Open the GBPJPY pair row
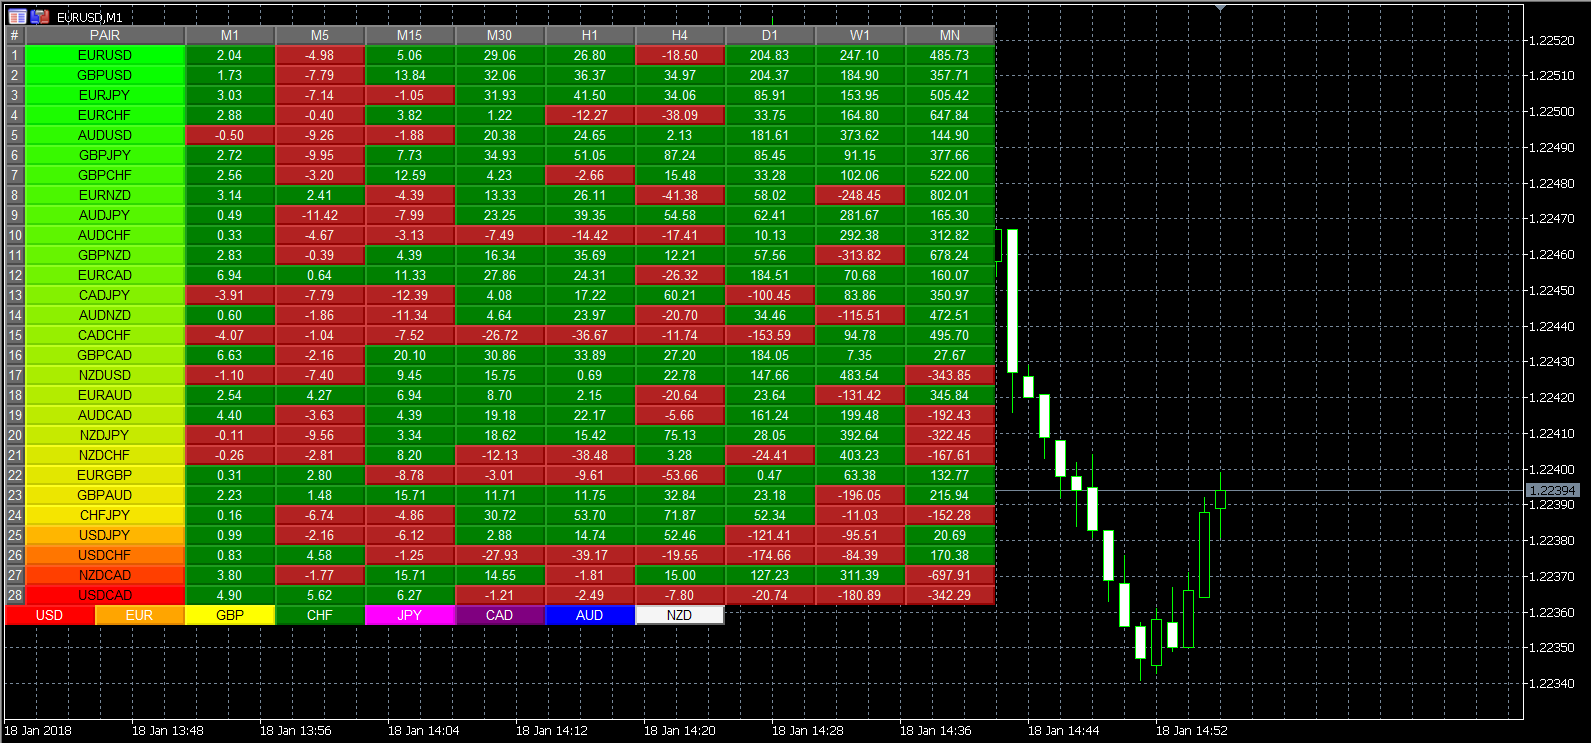Viewport: 1591px width, 743px height. (105, 155)
